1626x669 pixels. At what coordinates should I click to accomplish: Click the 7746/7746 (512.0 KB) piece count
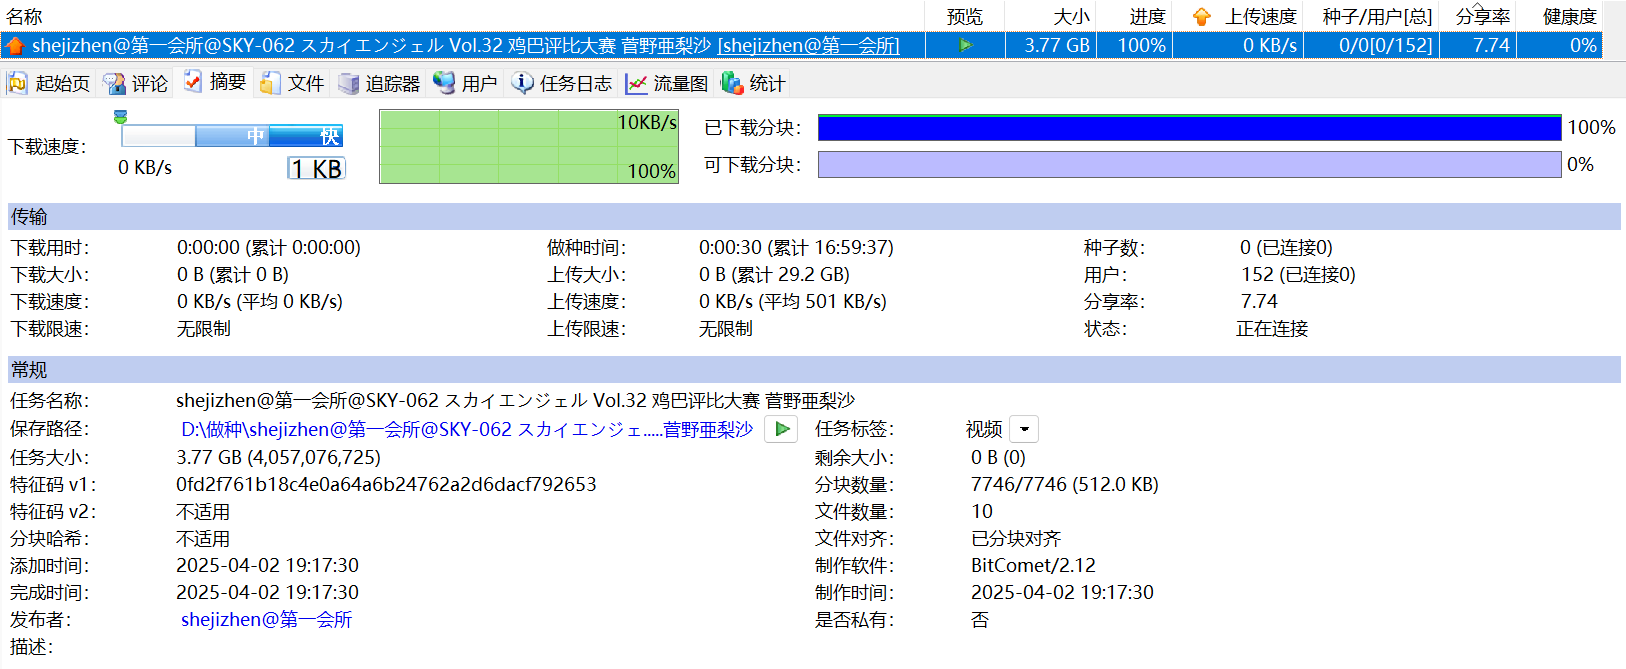[1064, 484]
